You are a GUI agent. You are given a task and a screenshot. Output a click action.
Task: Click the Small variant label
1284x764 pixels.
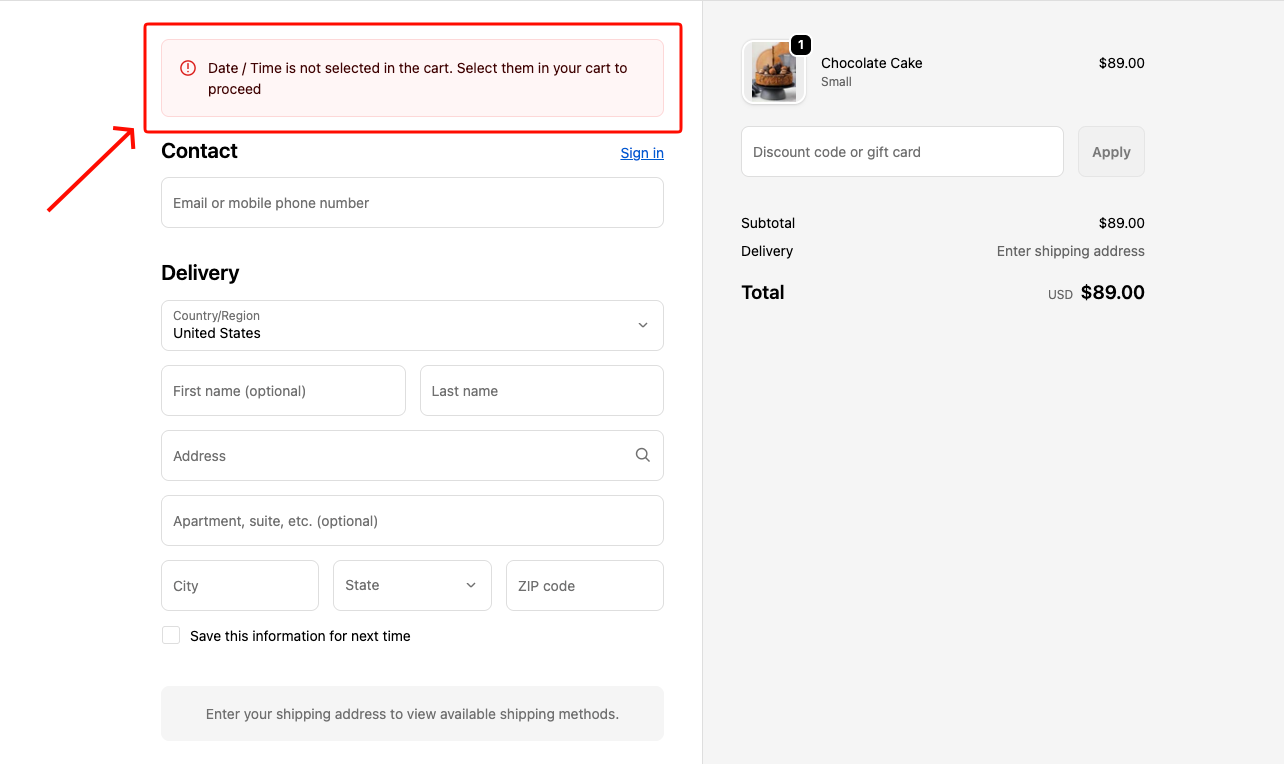[836, 82]
